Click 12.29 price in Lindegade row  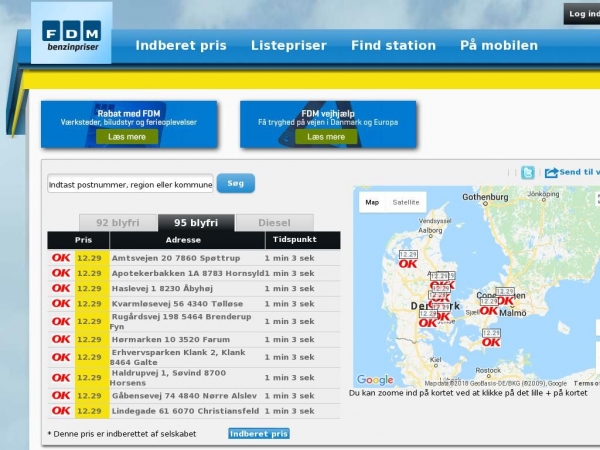89,411
